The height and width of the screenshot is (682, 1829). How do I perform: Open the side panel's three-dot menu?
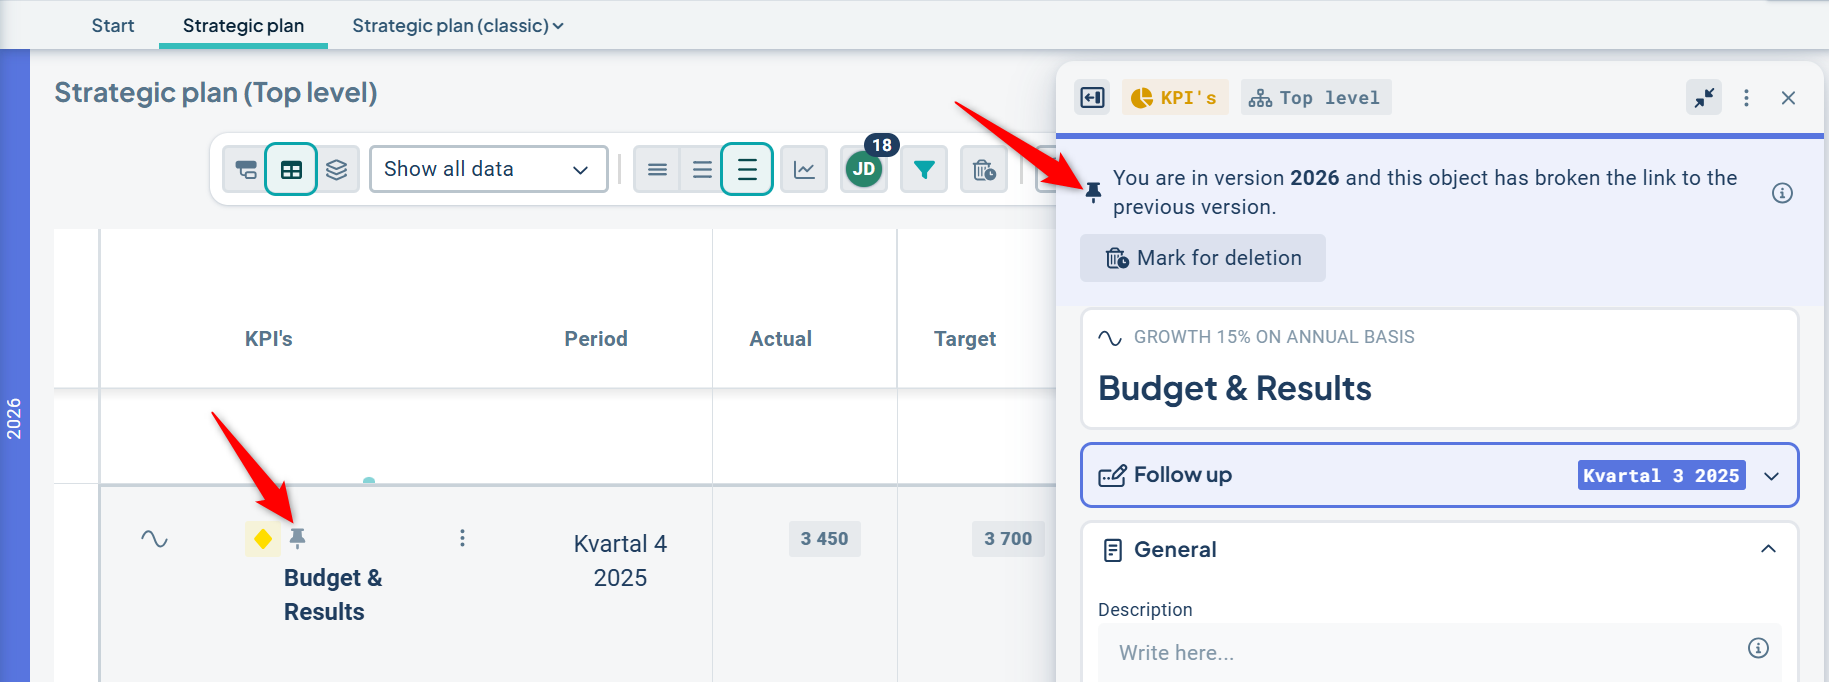coord(1746,98)
